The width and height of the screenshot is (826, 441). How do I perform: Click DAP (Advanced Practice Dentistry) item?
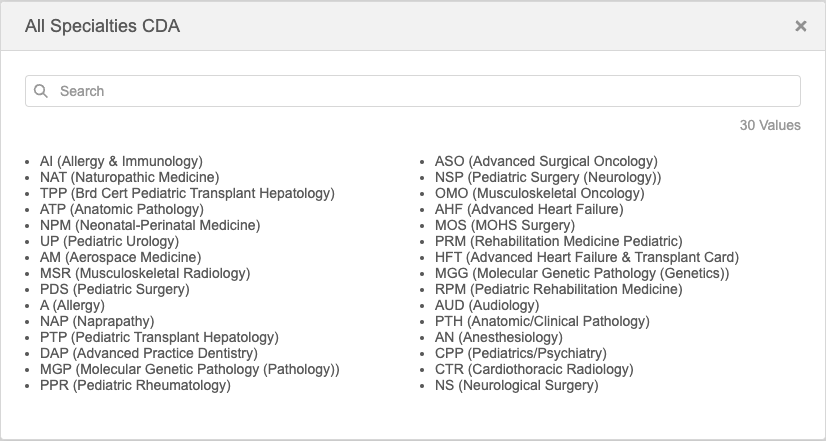click(148, 353)
